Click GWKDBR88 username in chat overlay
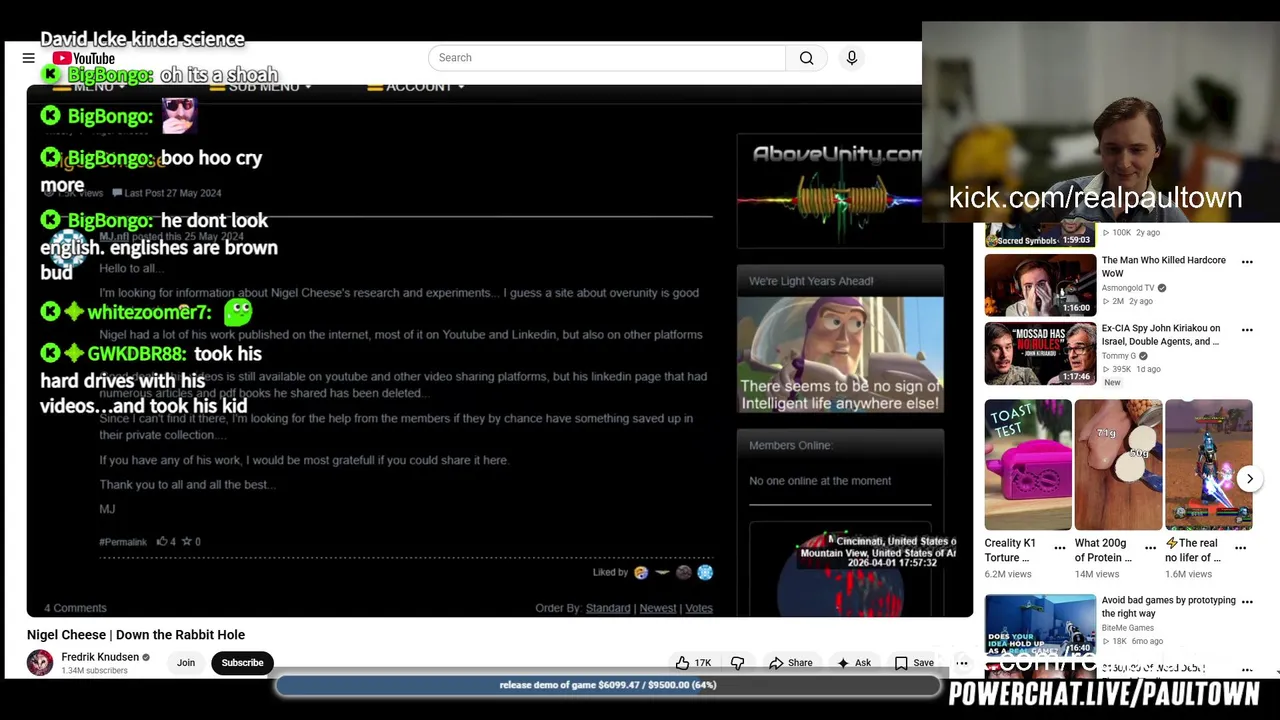This screenshot has width=1280, height=720. click(137, 354)
